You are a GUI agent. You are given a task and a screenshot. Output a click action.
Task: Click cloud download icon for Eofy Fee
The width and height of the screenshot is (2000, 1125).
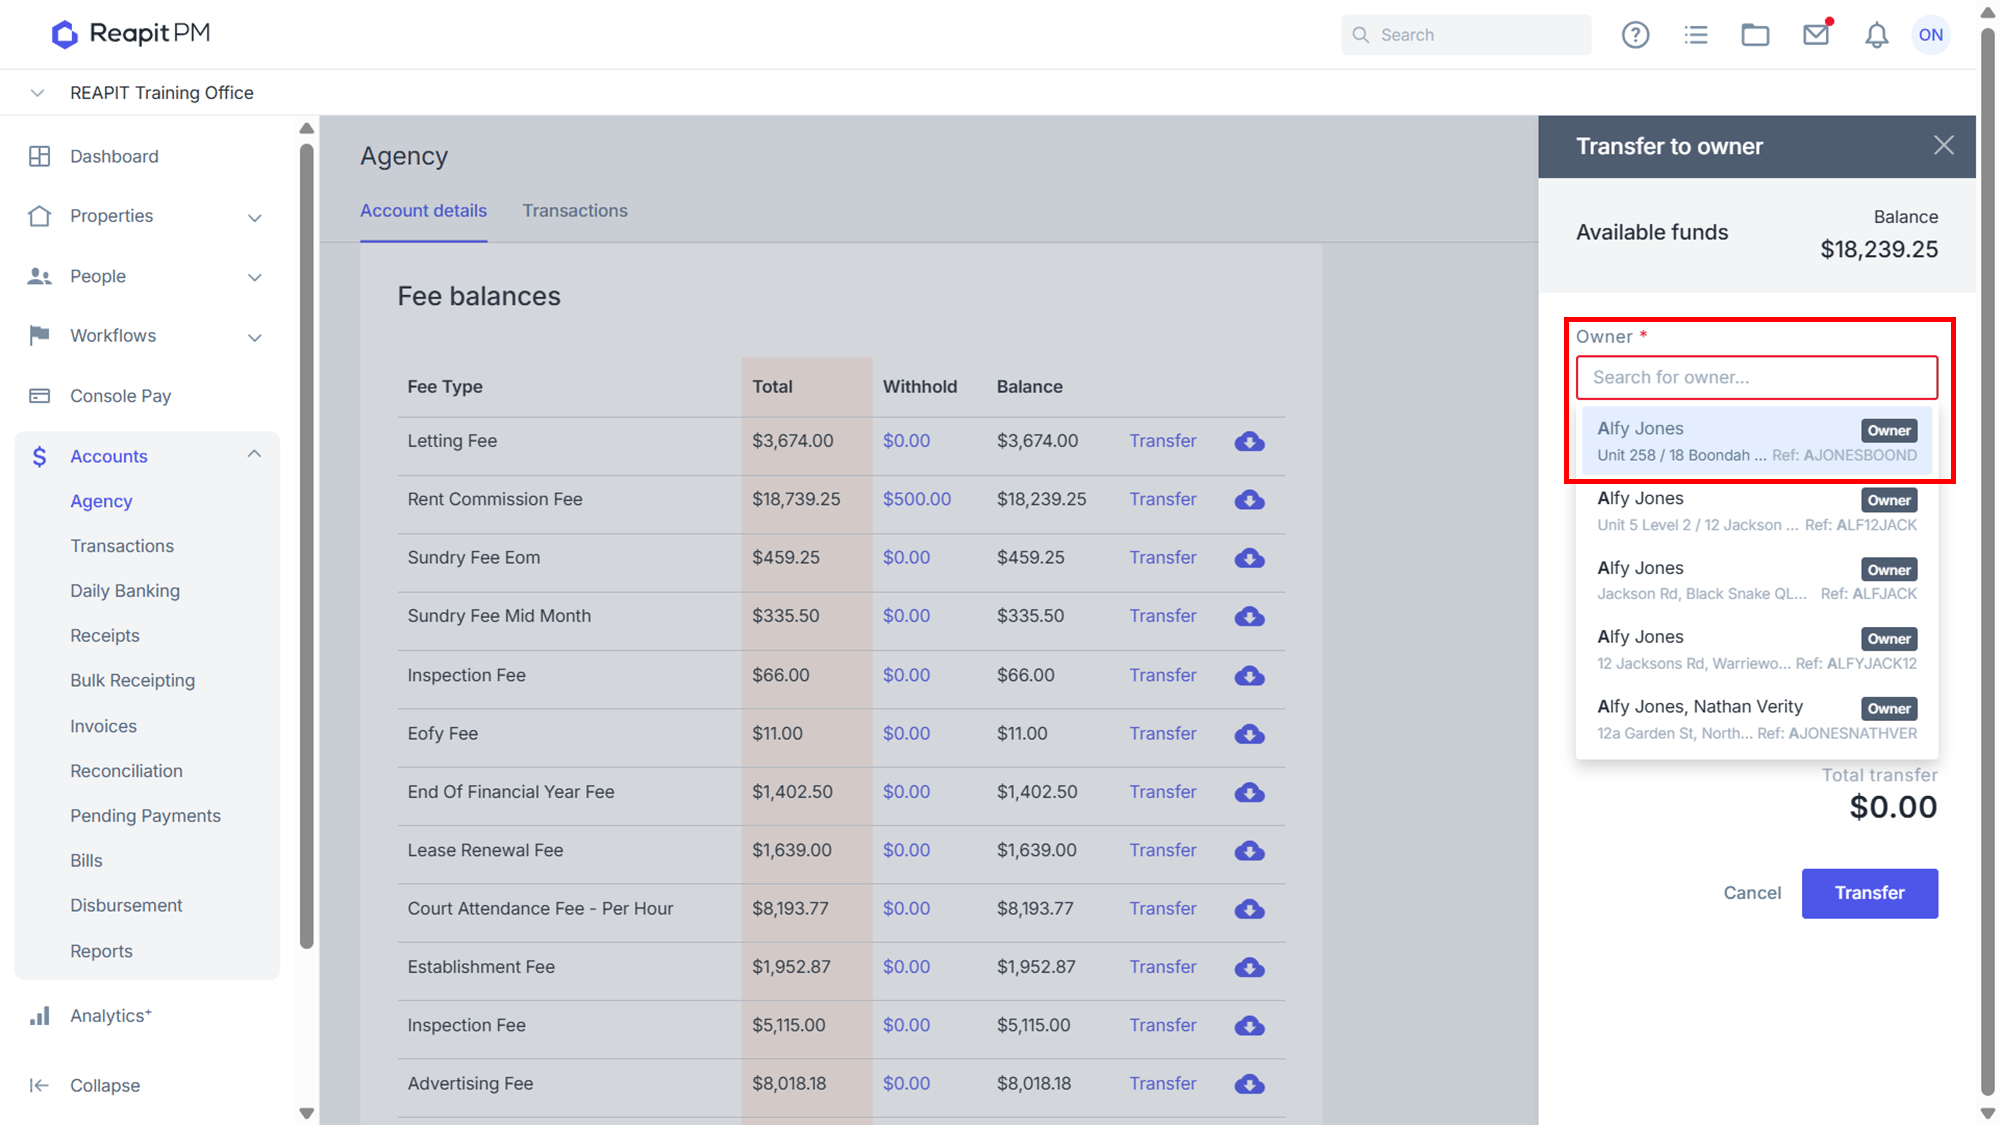click(1249, 734)
